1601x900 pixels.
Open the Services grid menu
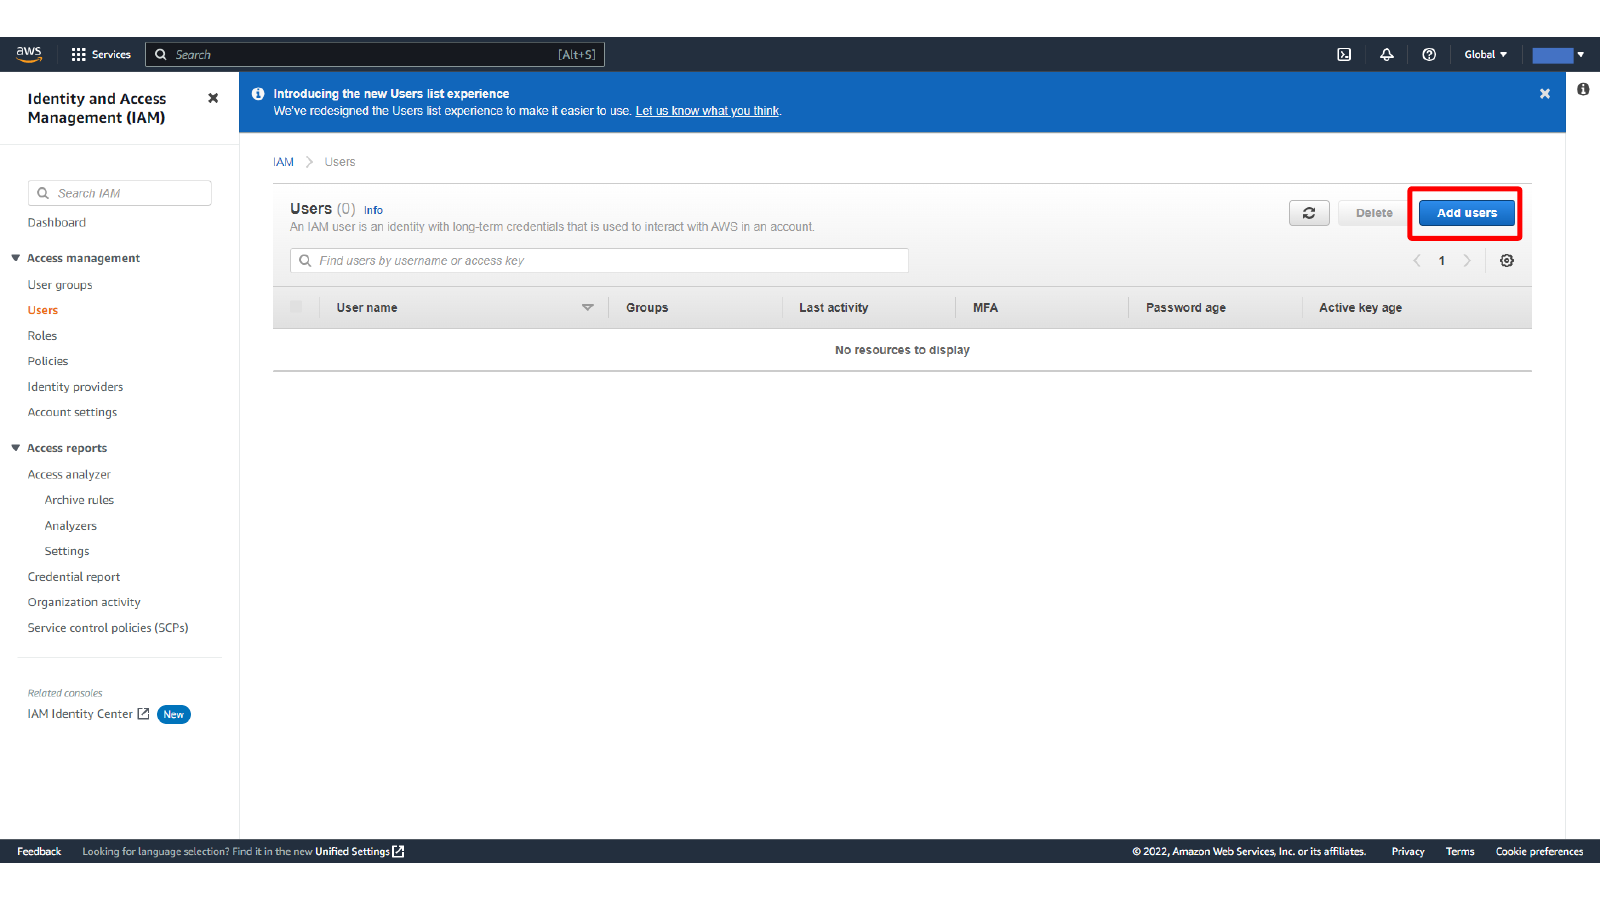click(x=101, y=55)
